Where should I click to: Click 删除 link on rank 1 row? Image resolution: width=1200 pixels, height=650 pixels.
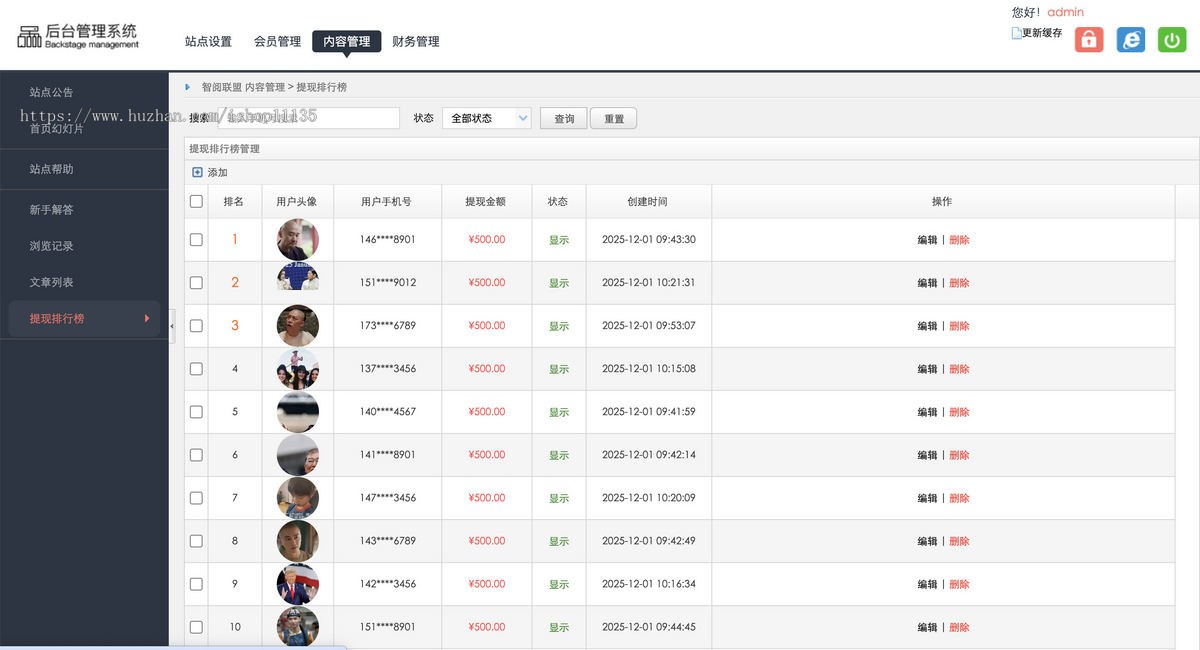coord(959,239)
